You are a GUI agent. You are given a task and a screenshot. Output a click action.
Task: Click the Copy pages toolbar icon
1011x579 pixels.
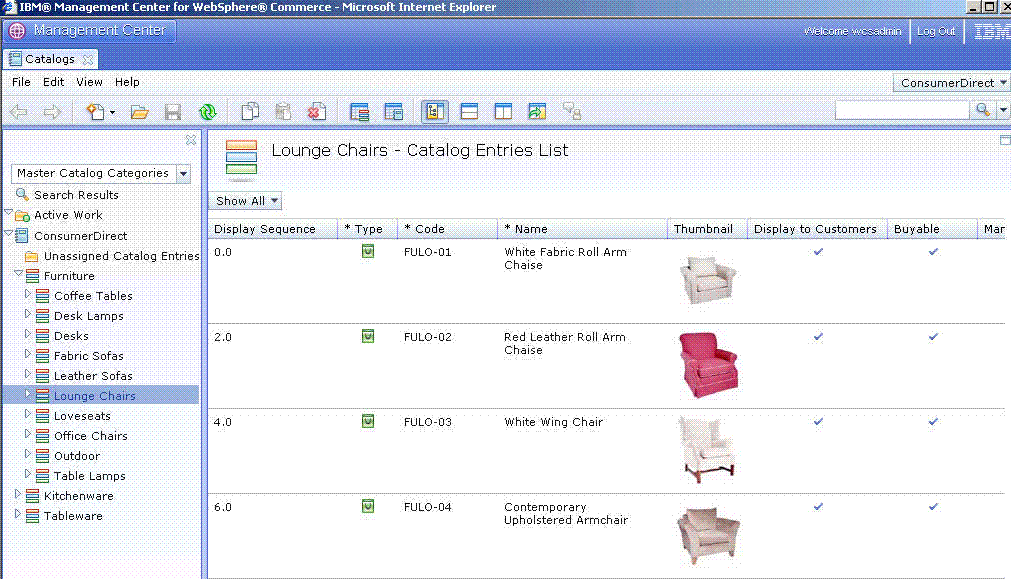tap(250, 111)
